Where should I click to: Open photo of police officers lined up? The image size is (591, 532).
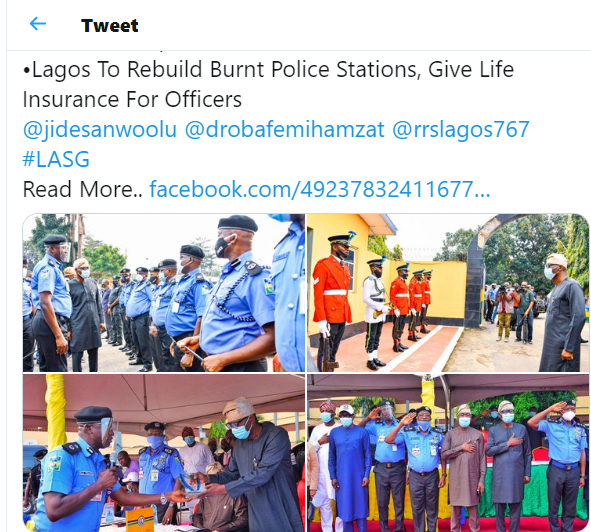pyautogui.click(x=164, y=293)
